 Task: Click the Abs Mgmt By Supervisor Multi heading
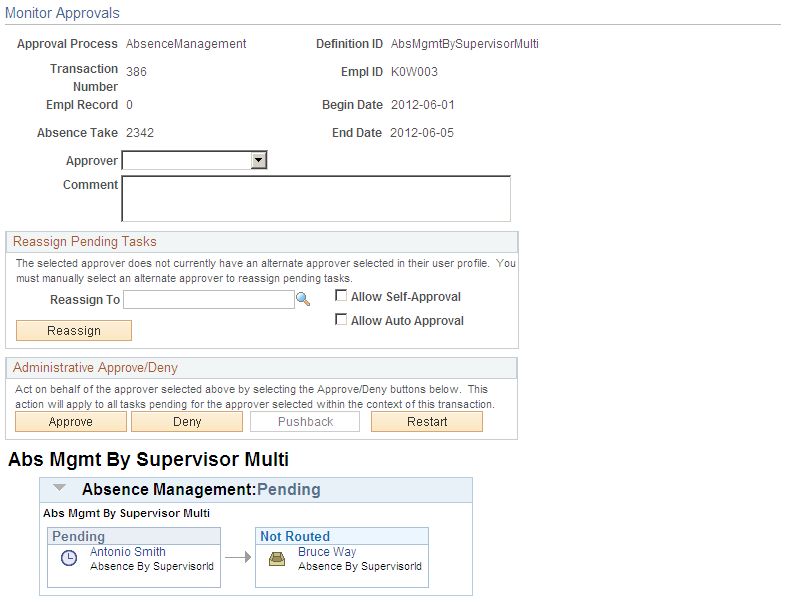(x=148, y=459)
